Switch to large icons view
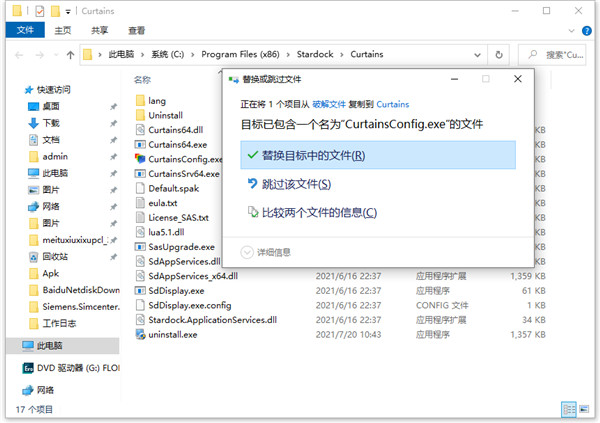 (x=584, y=409)
